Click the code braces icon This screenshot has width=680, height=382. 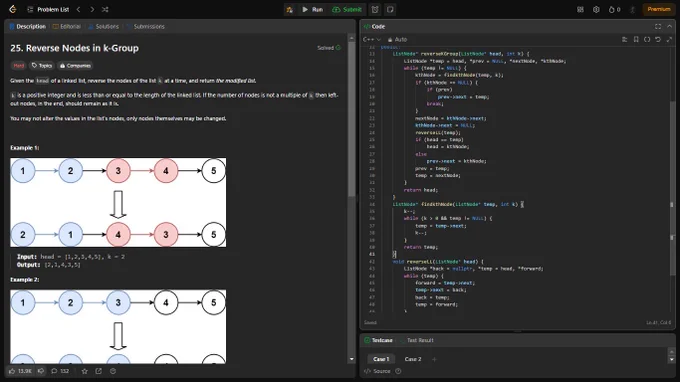click(x=647, y=39)
